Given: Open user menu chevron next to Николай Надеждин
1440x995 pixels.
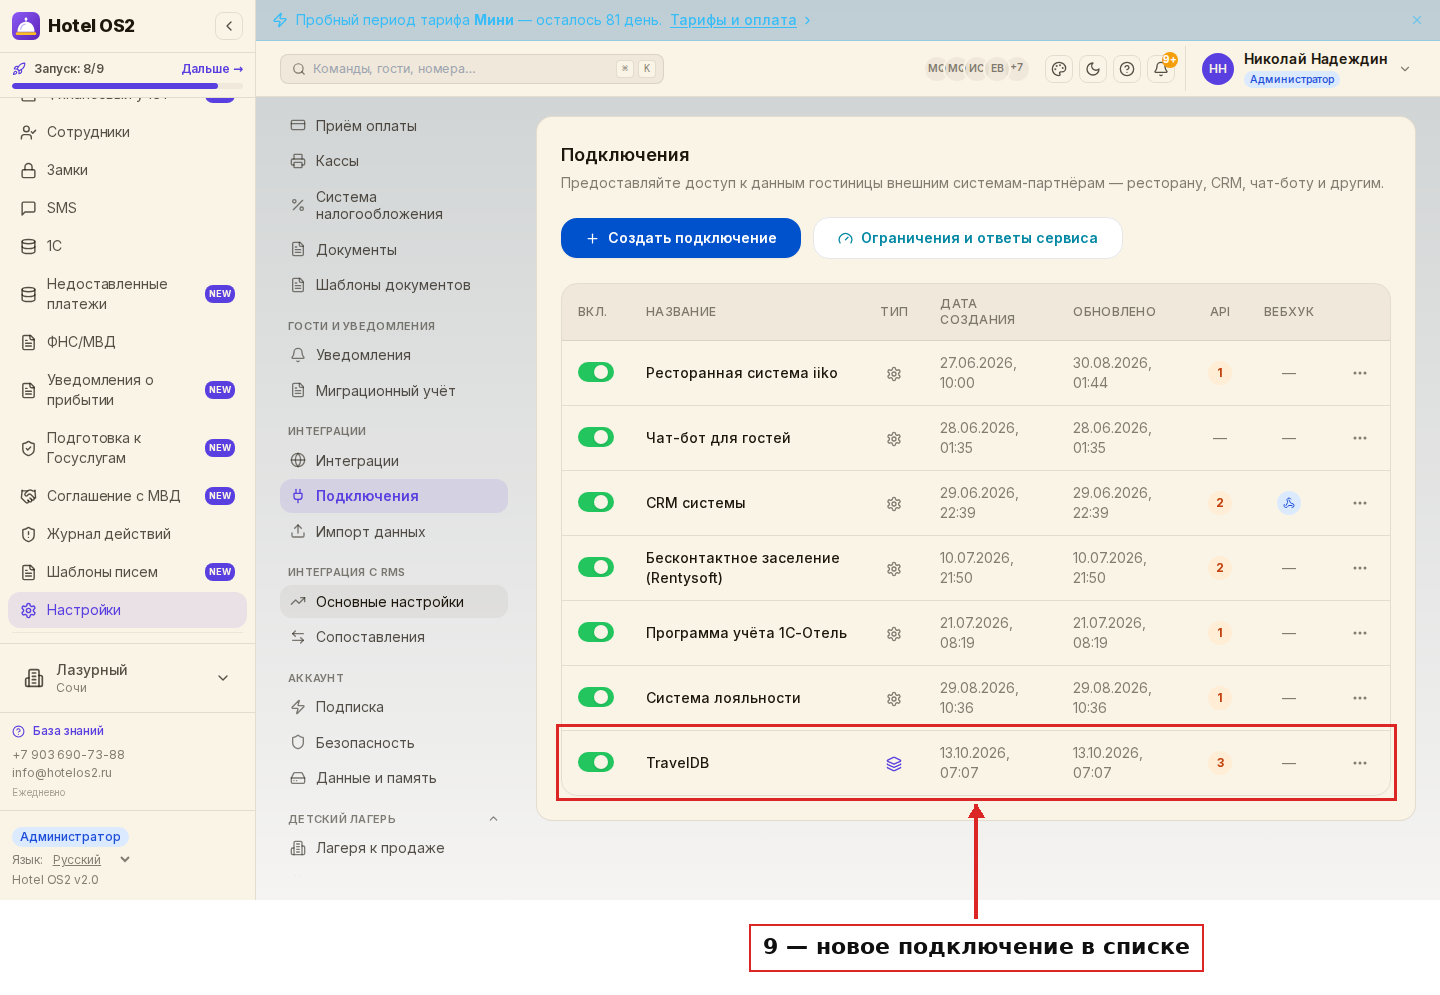Looking at the screenshot, I should [x=1405, y=69].
